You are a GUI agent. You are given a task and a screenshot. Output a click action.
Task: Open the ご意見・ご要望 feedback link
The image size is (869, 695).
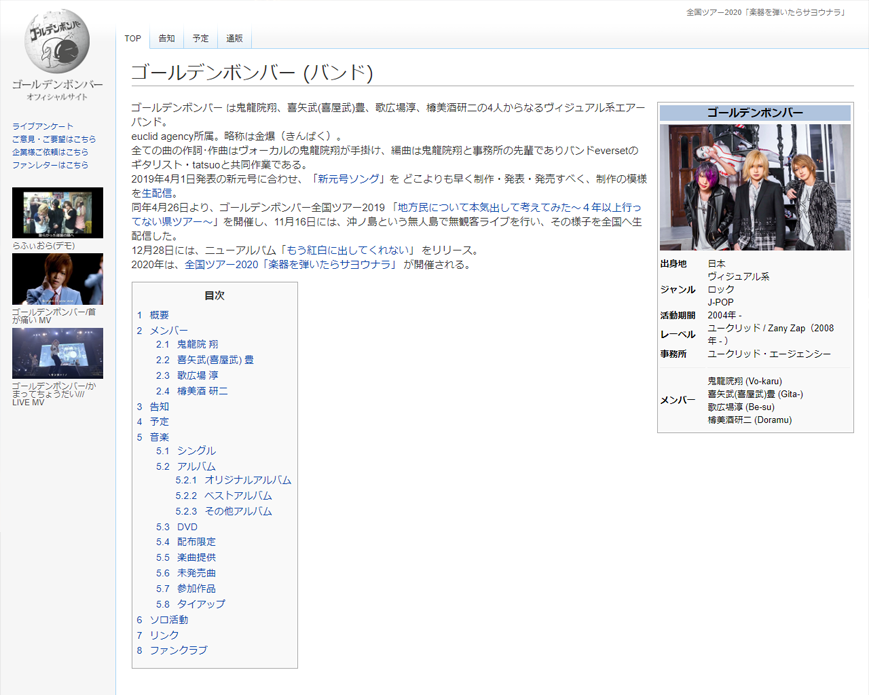(56, 139)
